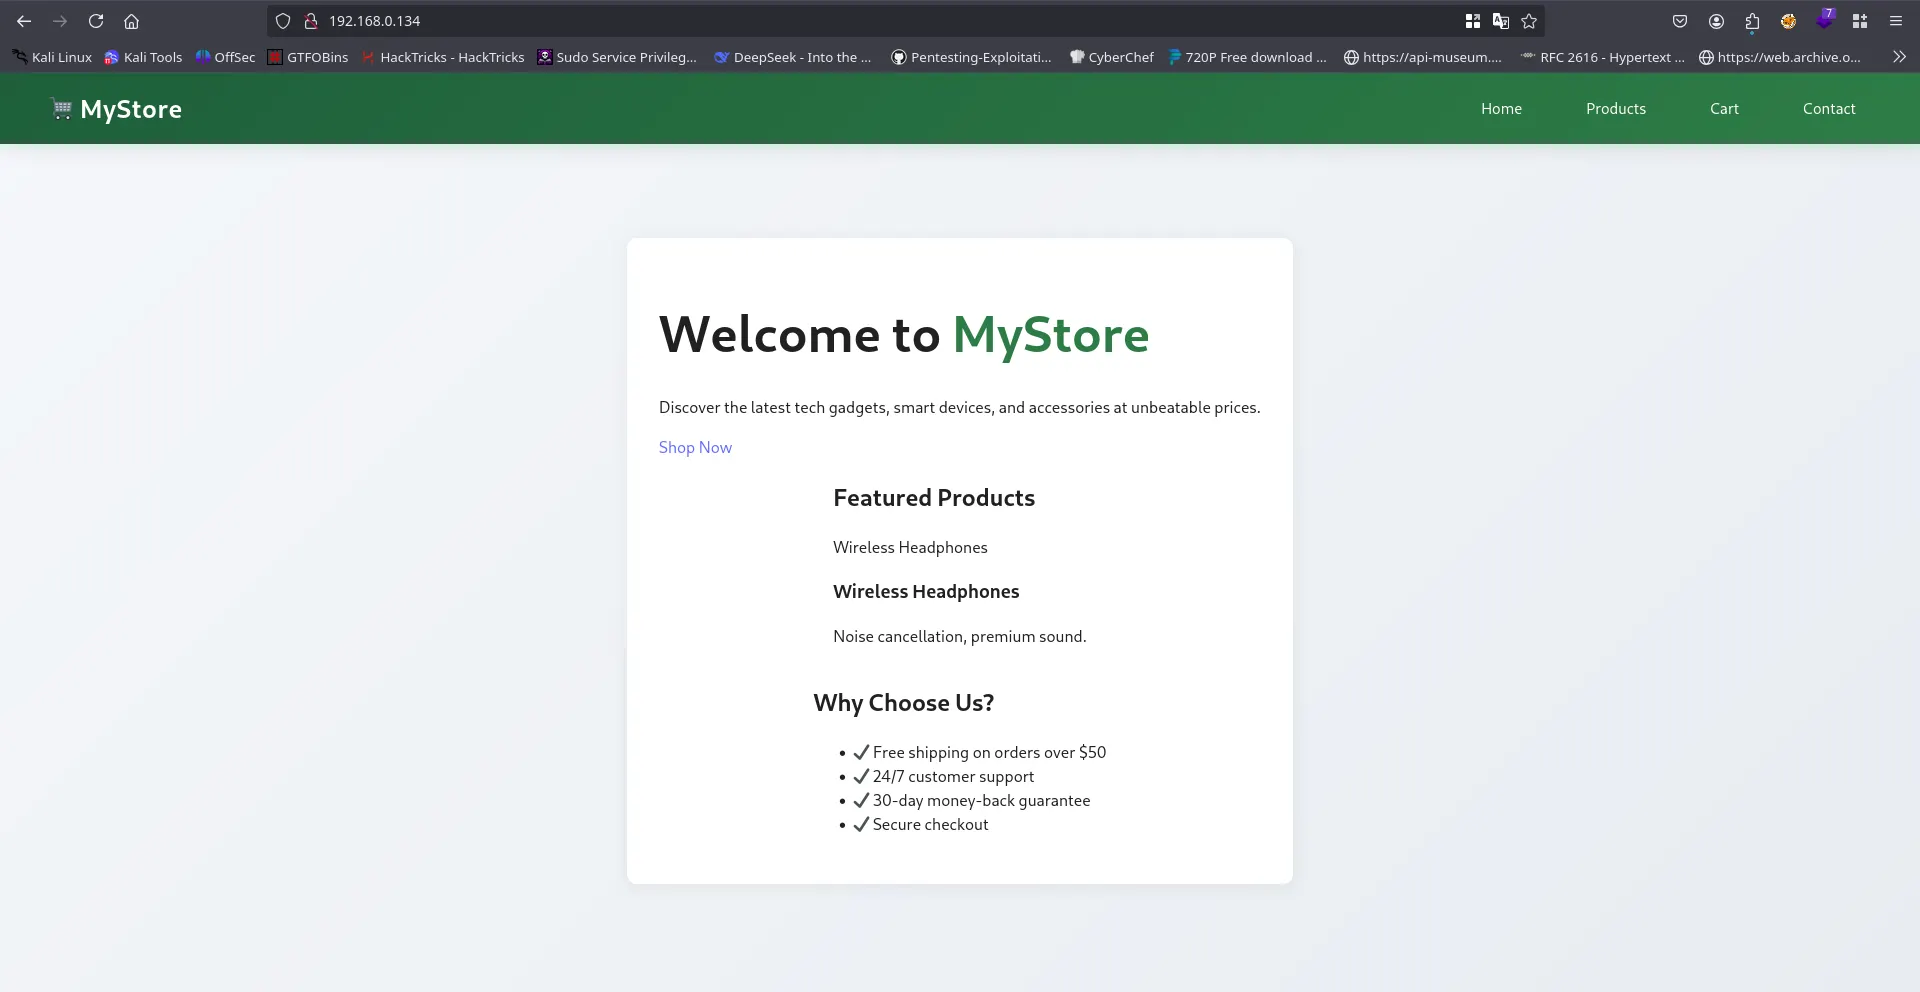This screenshot has width=1920, height=992.
Task: Show more bookmarks via the chevron
Action: point(1899,57)
